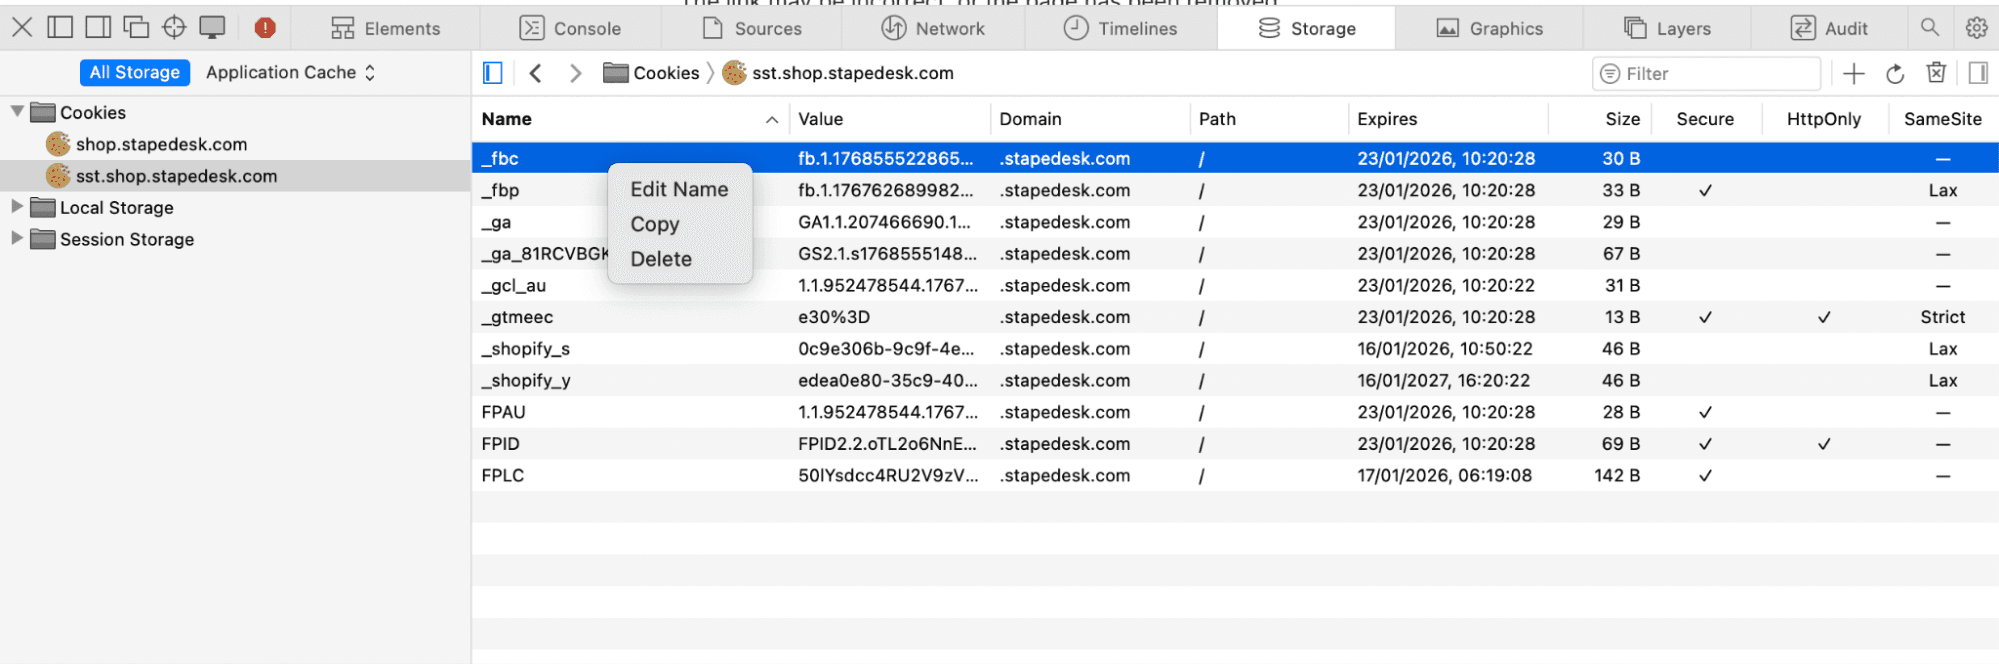Click Secure checkmark for _gtmeec cookie
The height and width of the screenshot is (664, 1999).
[1705, 317]
